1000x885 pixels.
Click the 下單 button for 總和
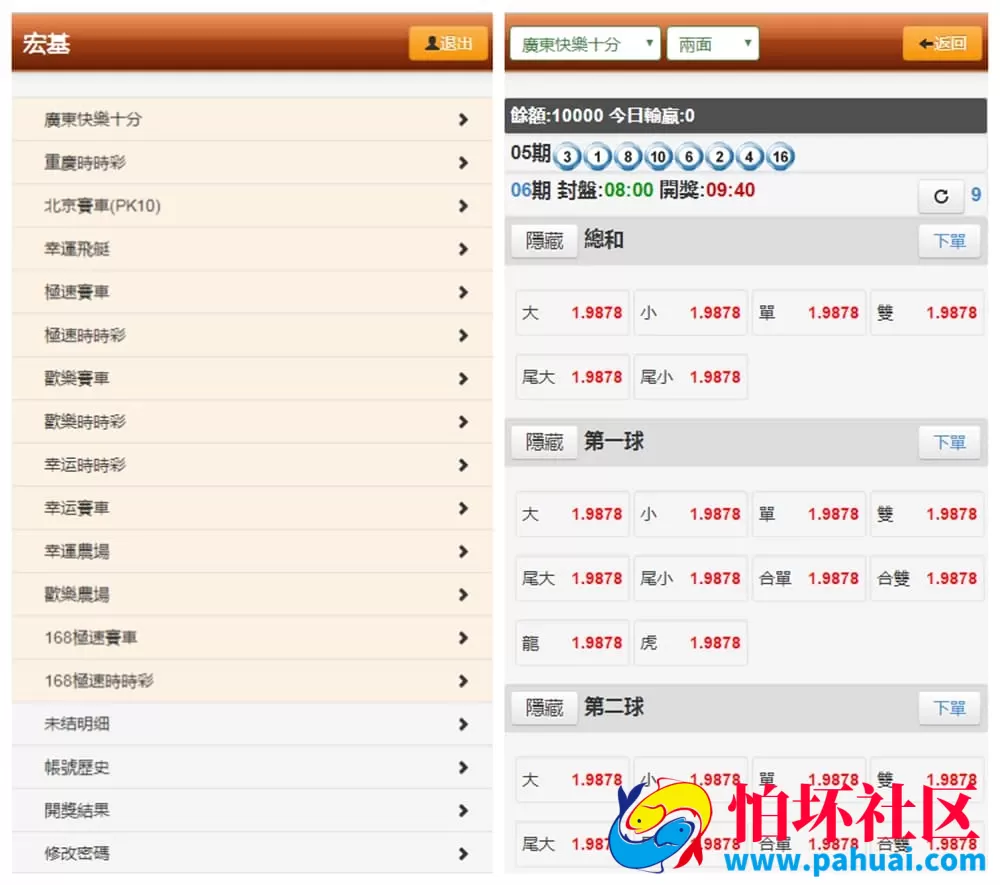[948, 240]
